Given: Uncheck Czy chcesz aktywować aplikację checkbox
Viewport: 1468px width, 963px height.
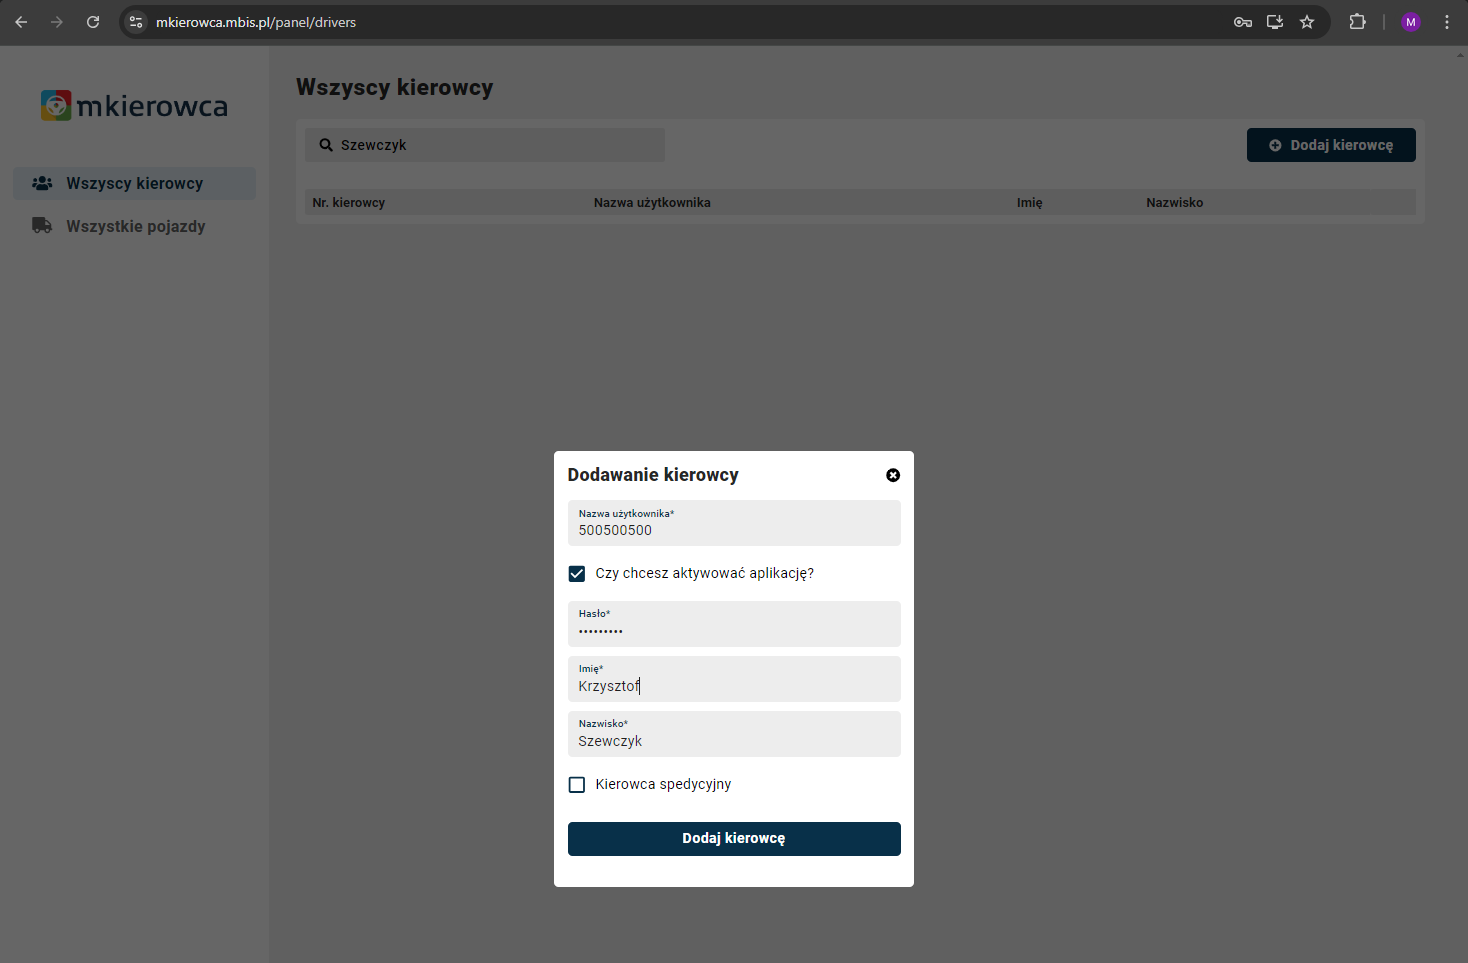Looking at the screenshot, I should 577,574.
